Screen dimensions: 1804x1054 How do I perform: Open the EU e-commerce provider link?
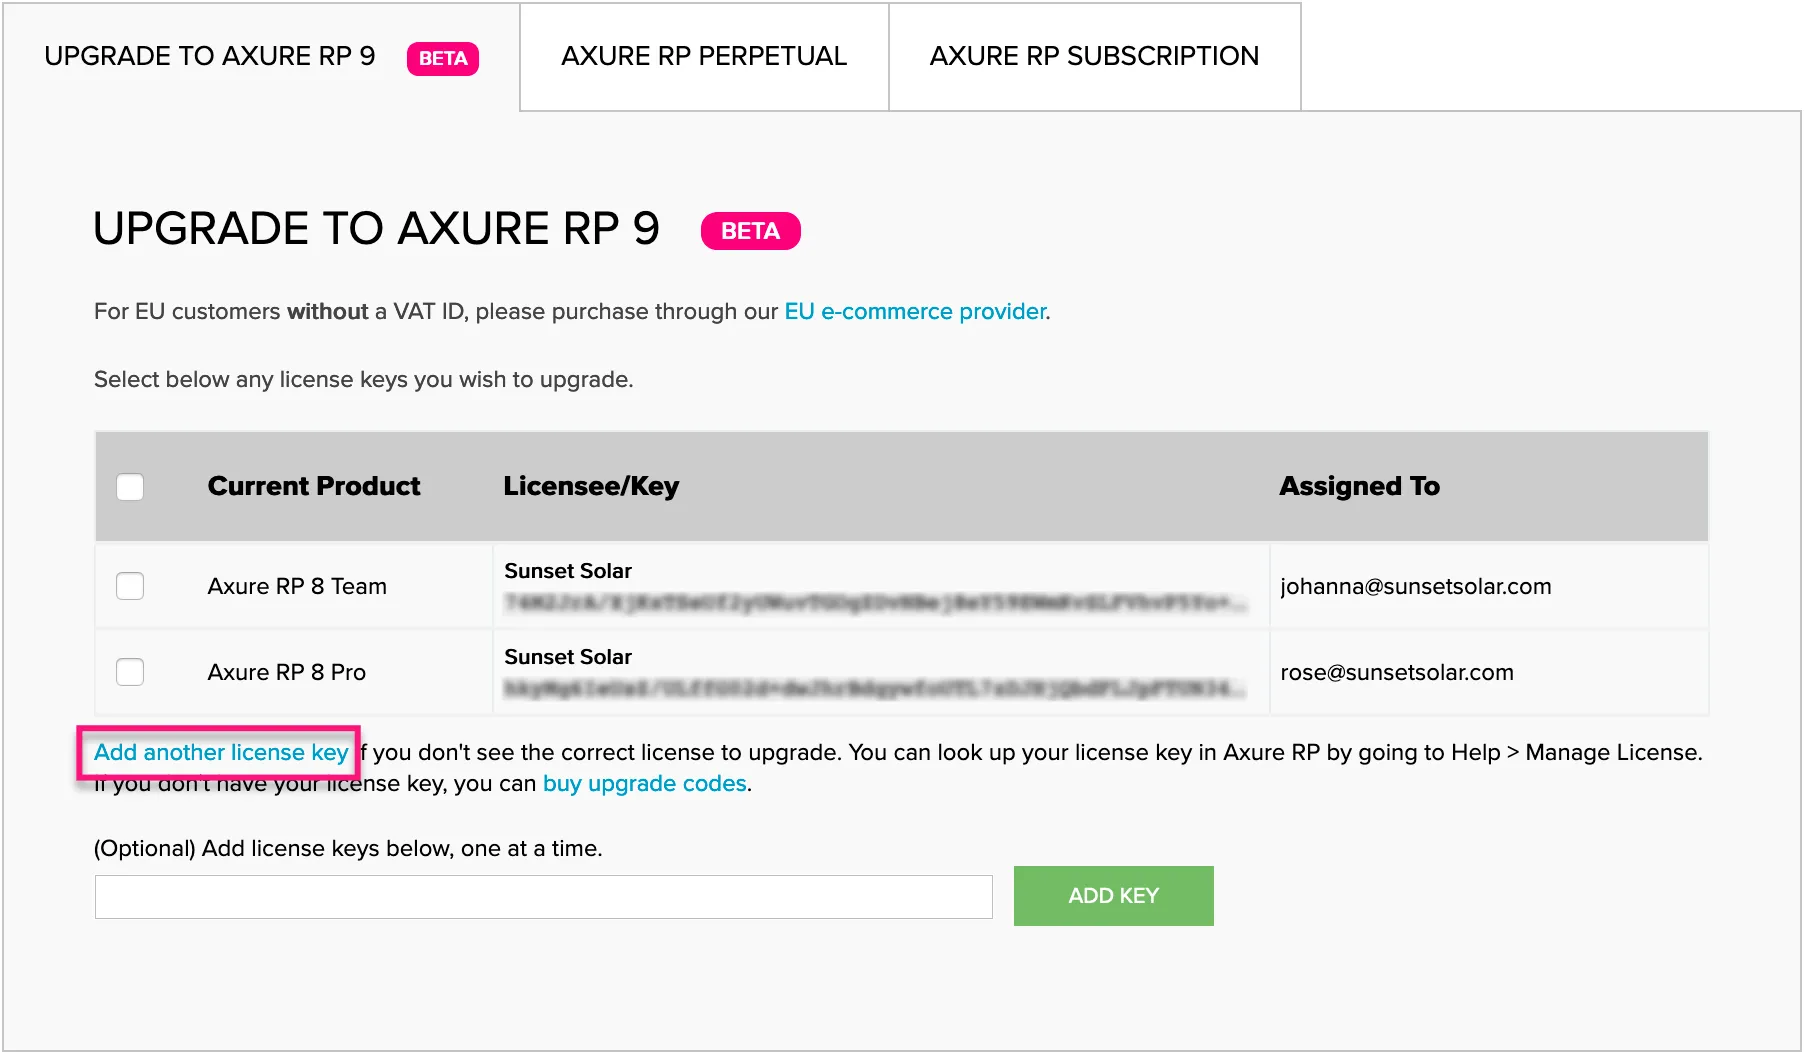coord(914,312)
